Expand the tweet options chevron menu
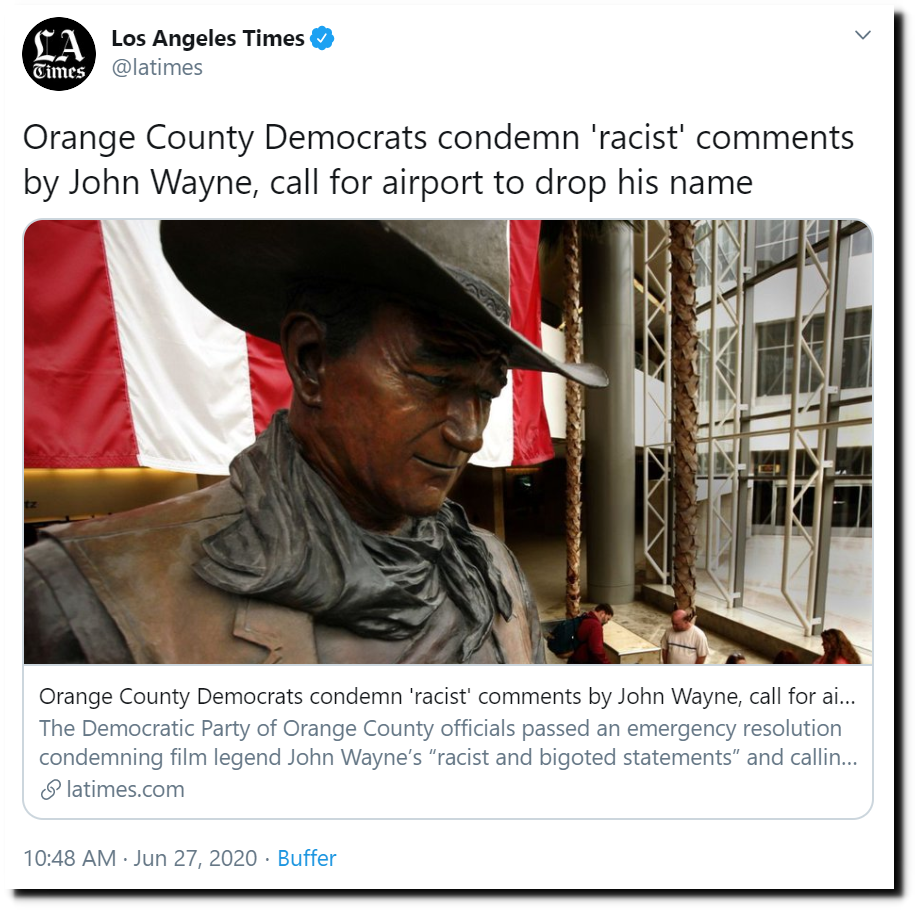915x910 pixels. (x=862, y=35)
